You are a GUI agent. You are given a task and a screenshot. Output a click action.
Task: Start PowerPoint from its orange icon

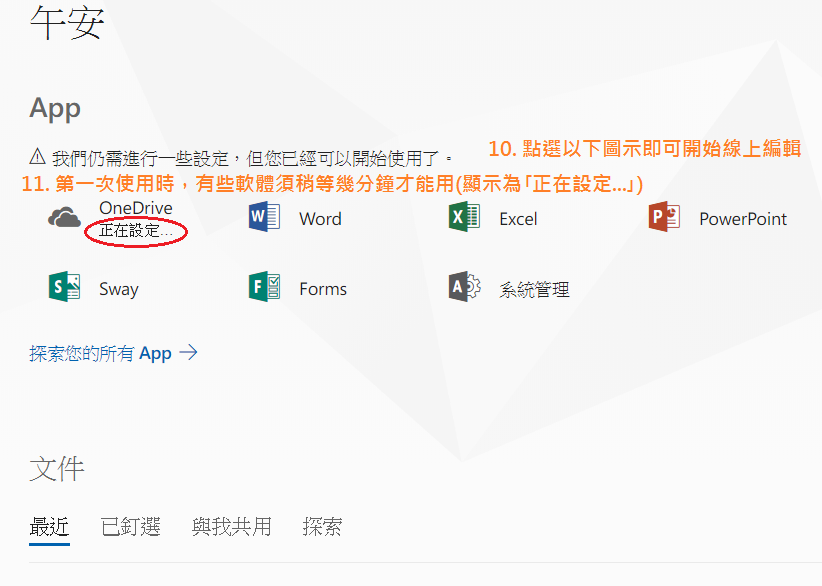pyautogui.click(x=664, y=216)
